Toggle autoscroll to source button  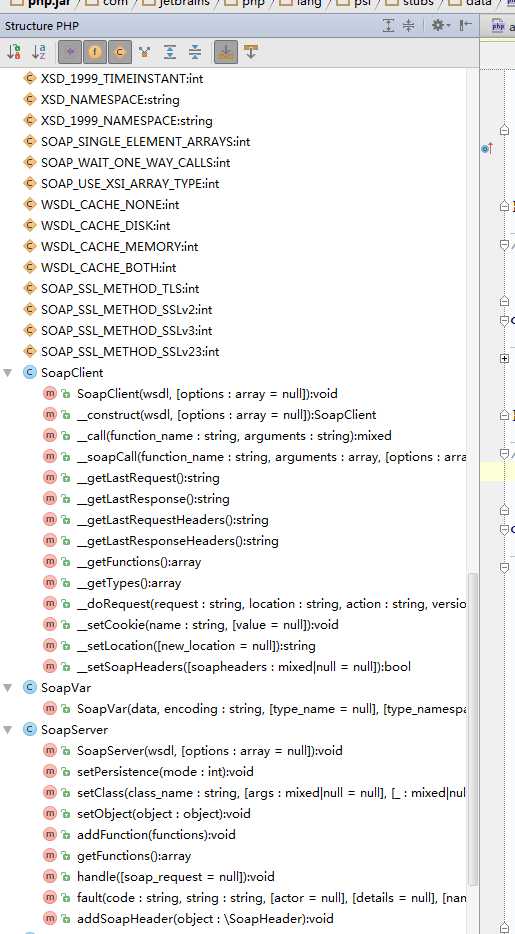point(226,52)
